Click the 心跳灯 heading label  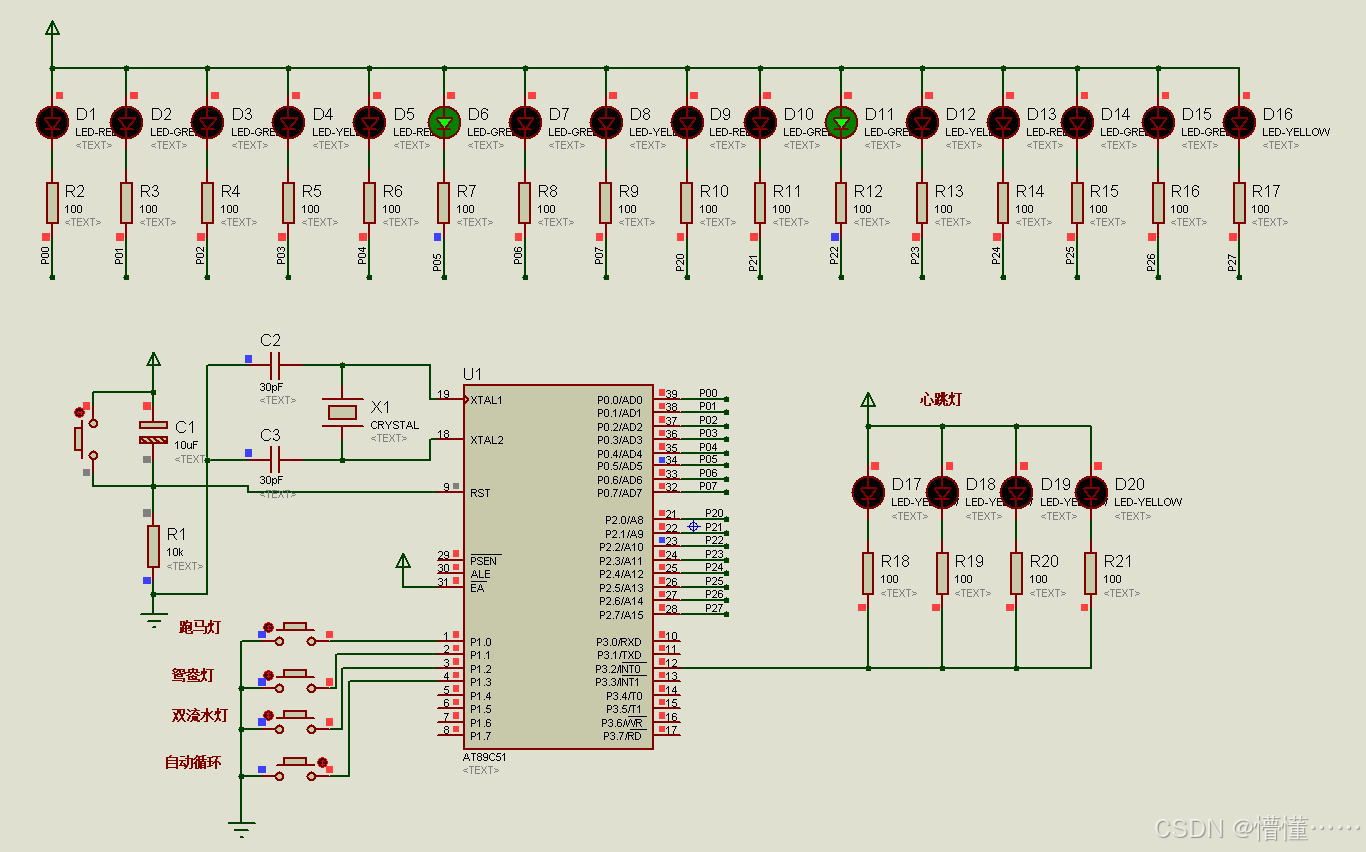tap(940, 399)
